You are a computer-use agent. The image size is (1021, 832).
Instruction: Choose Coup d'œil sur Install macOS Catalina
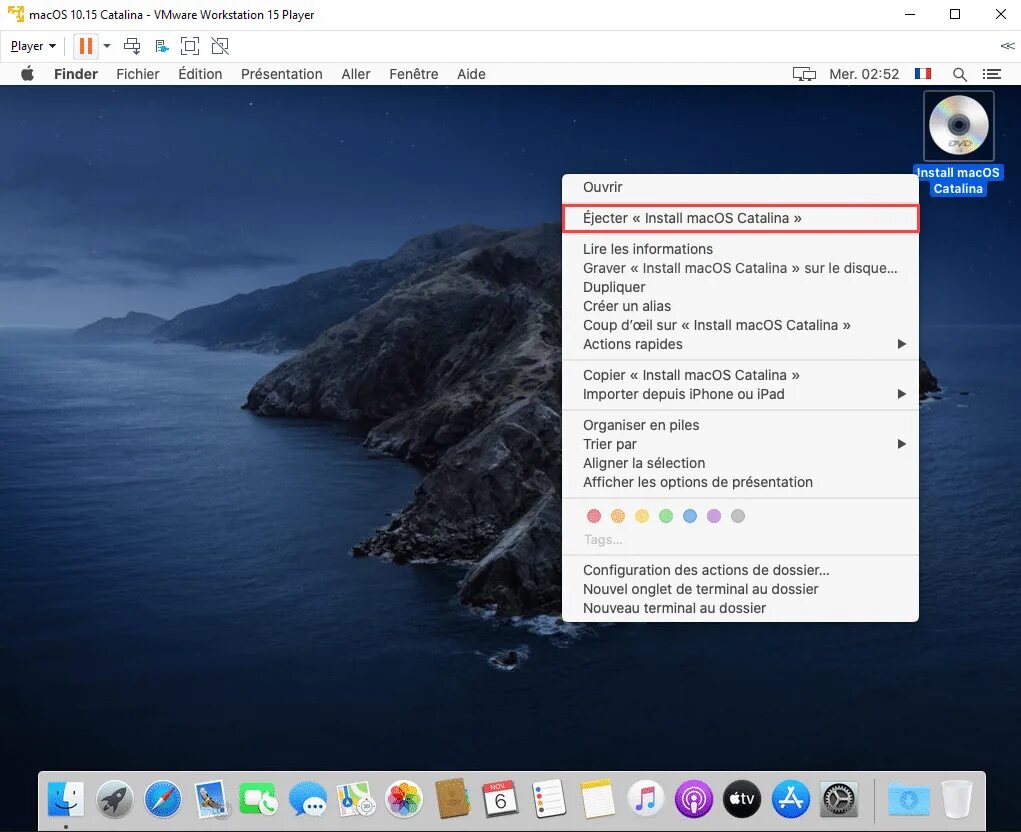click(x=740, y=325)
